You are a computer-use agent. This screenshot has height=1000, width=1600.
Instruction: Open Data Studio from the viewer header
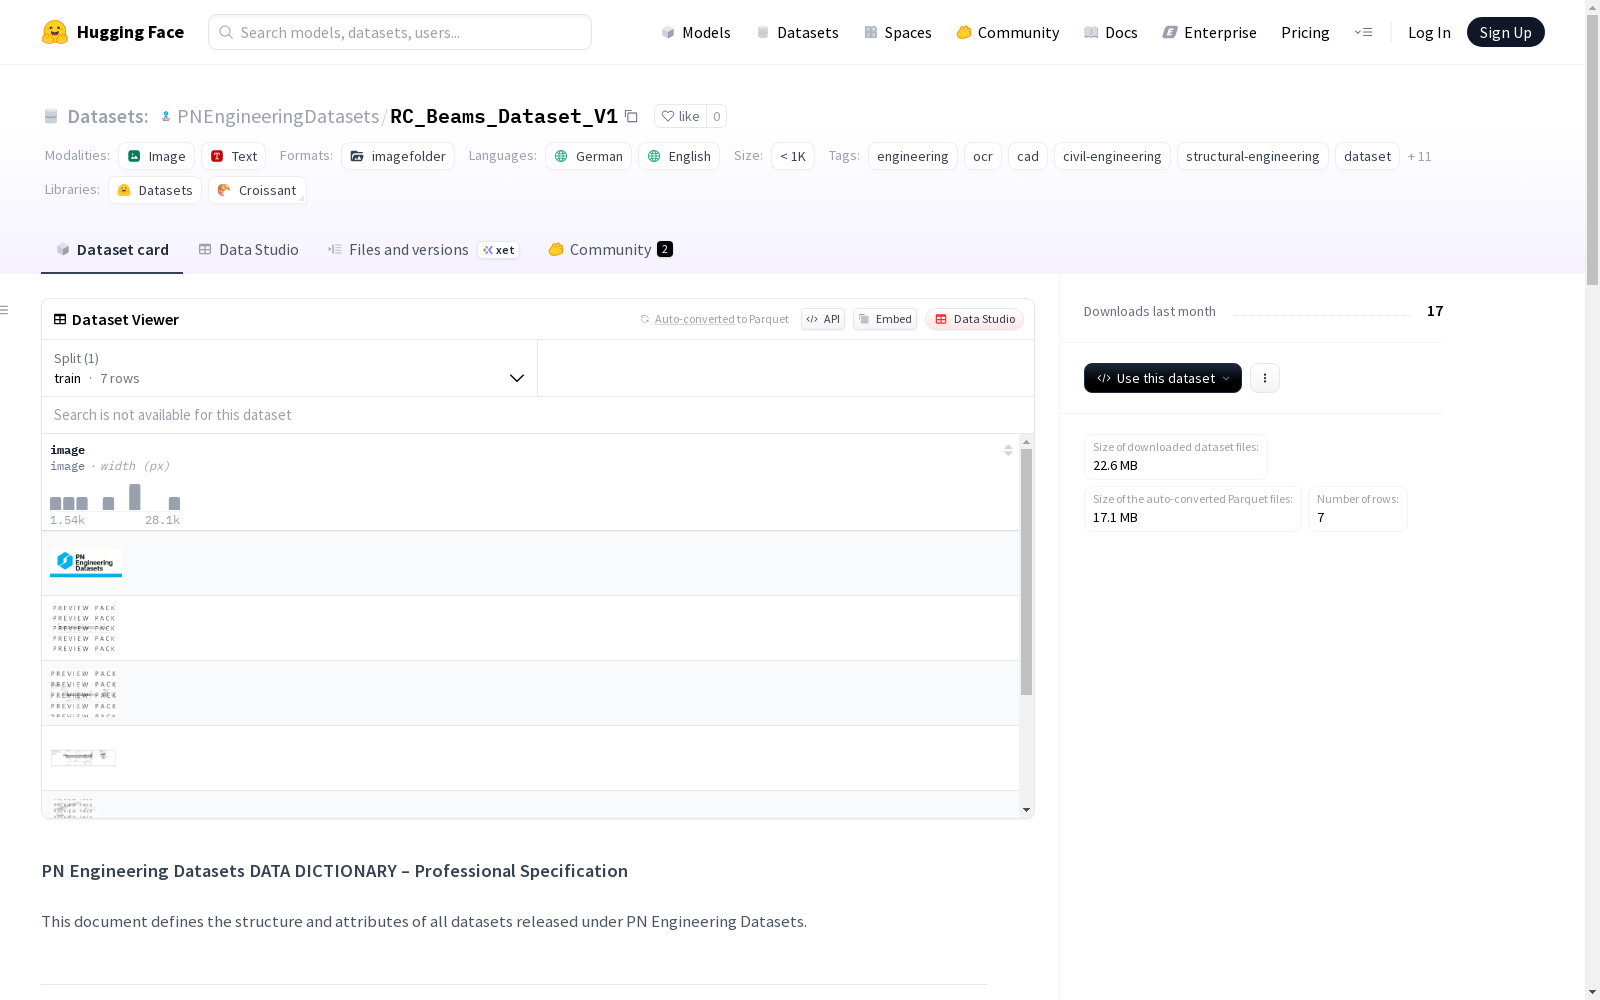pyautogui.click(x=975, y=319)
